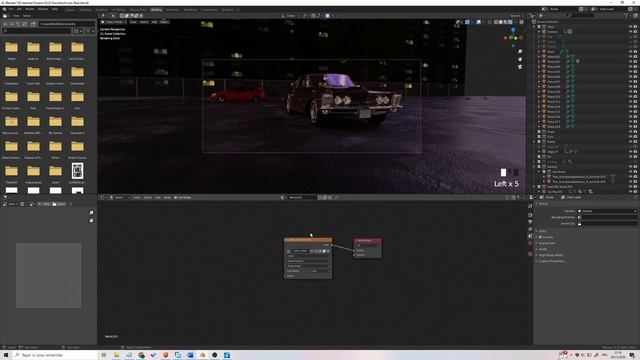Toggle camera view icon in viewport
This screenshot has width=640, height=360.
(x=520, y=67)
